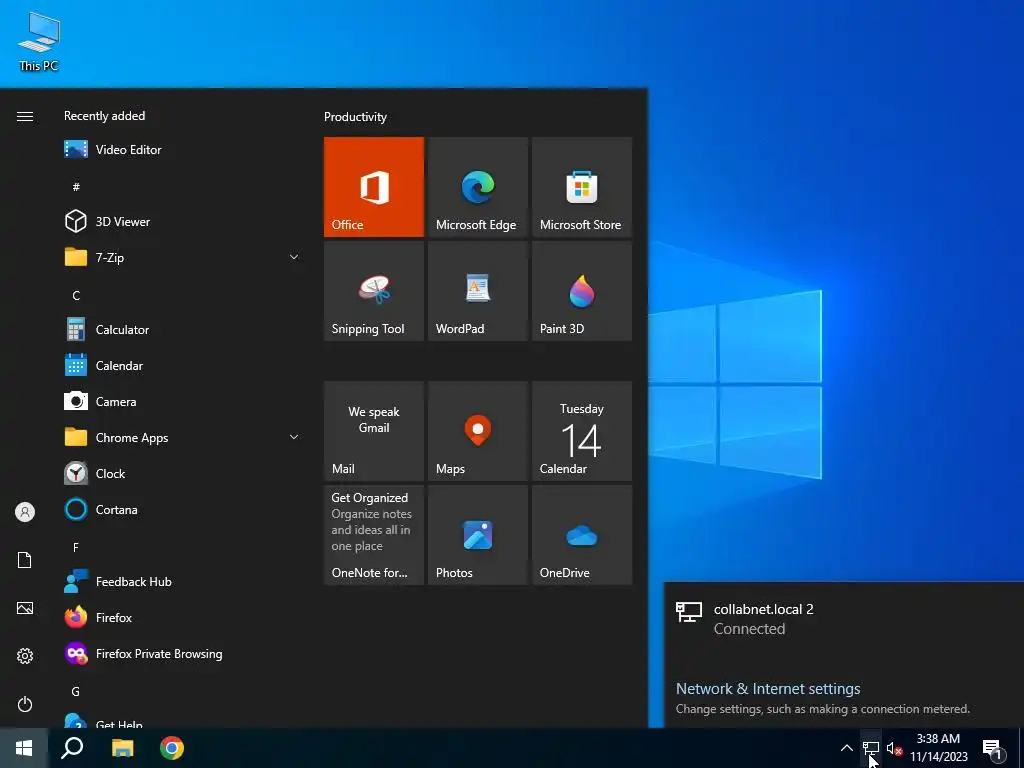Select This PC icon on the desktop
1024x768 pixels.
(39, 41)
